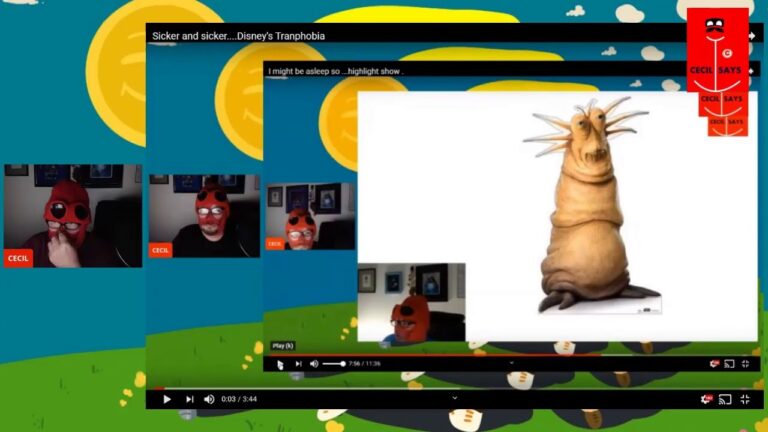Seek on the inner player's red progress bar
The height and width of the screenshot is (432, 768).
click(512, 355)
